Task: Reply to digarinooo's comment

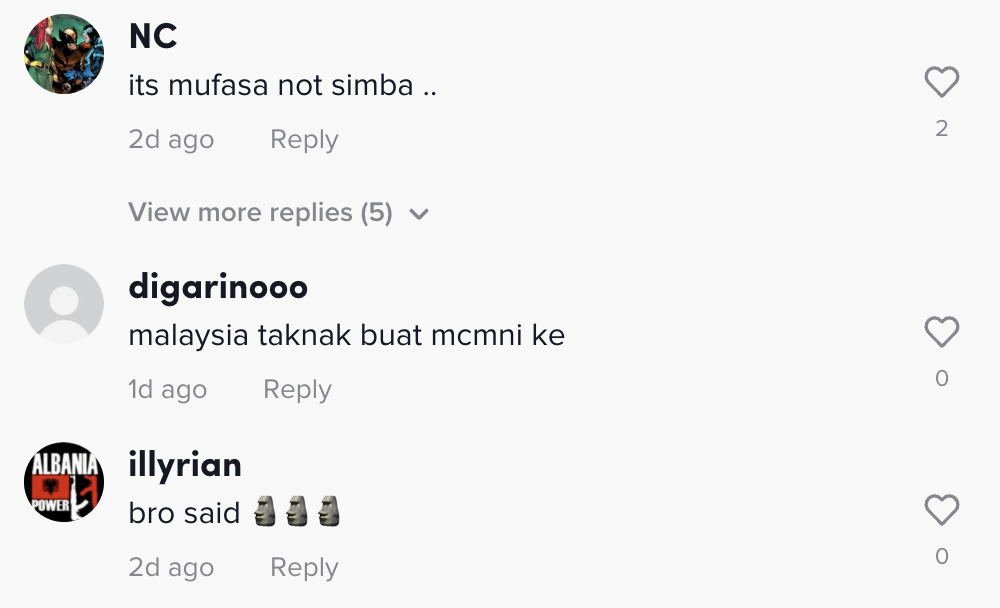Action: click(297, 390)
